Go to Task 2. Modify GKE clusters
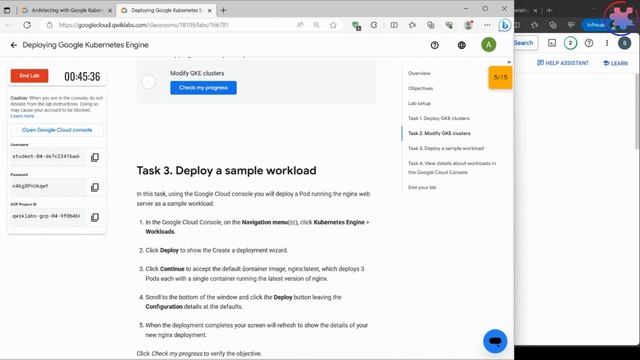 tap(439, 133)
